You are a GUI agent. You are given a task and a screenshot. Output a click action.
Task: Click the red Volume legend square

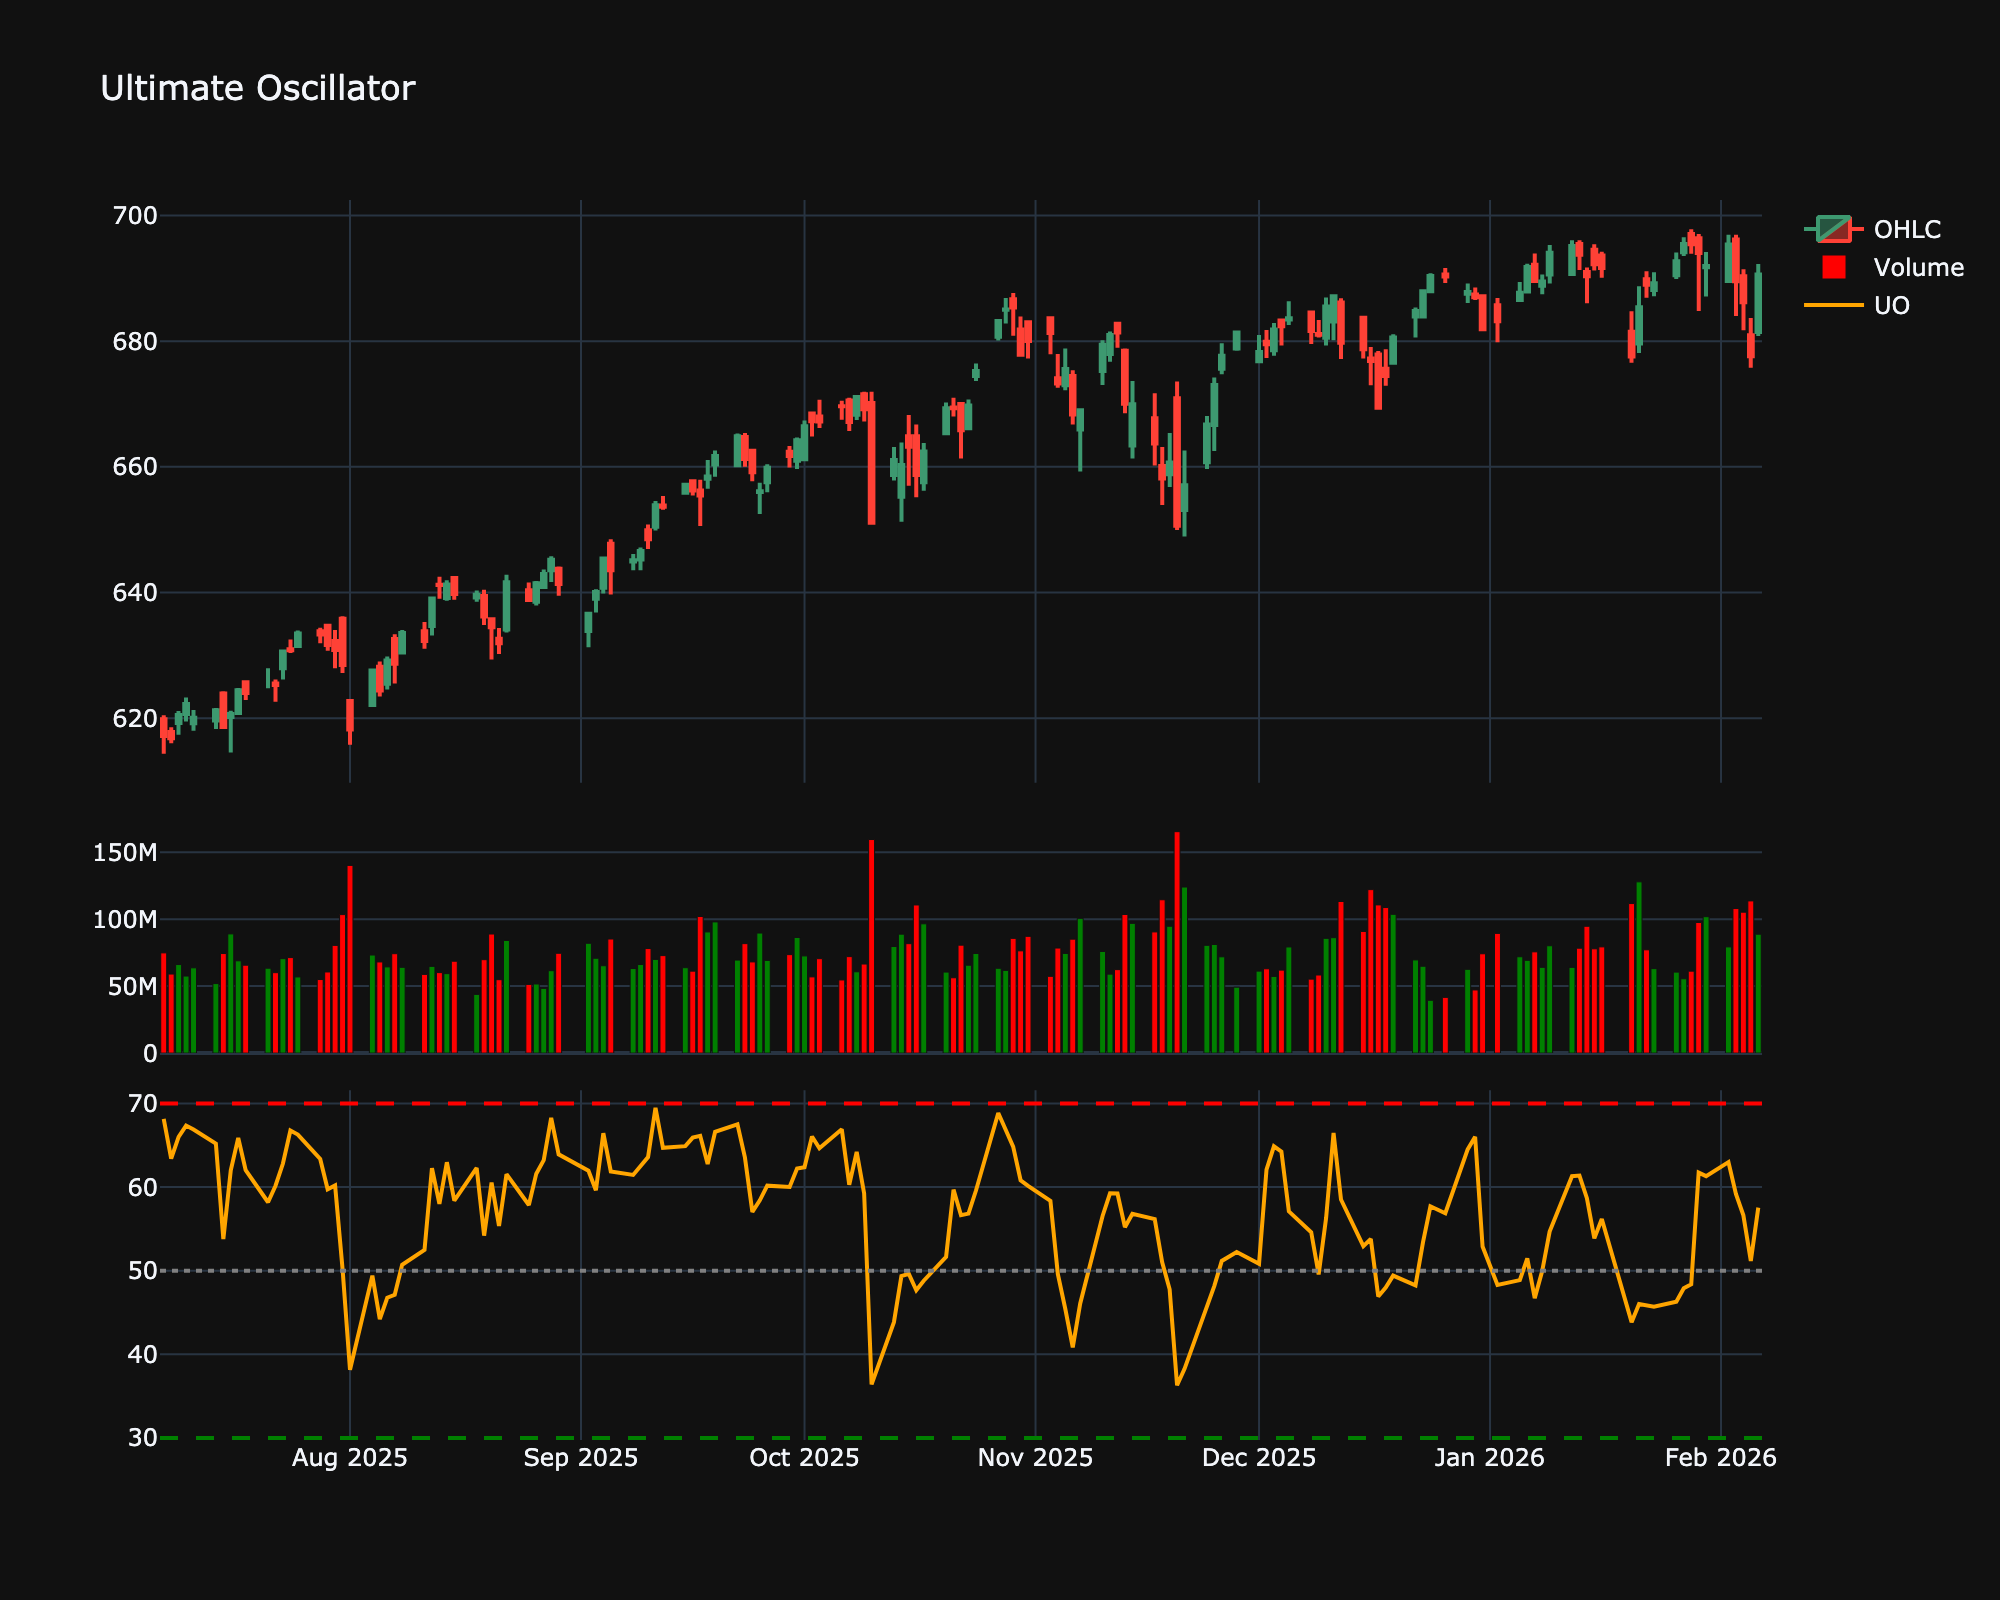coord(1834,267)
